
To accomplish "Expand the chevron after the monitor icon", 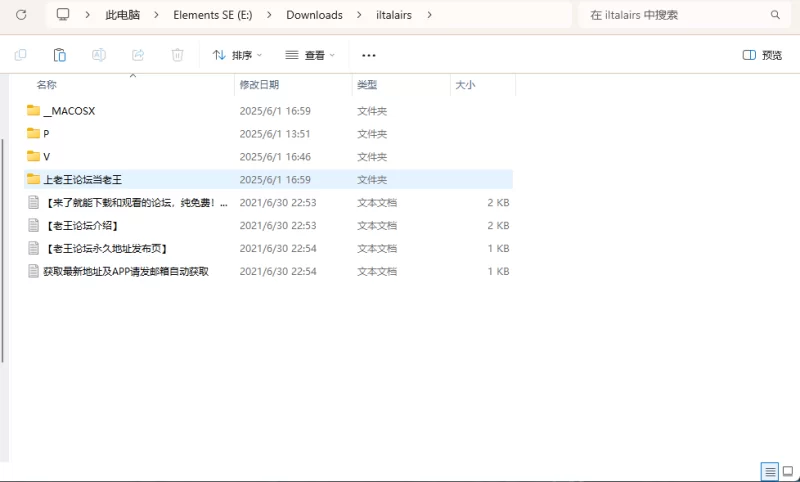I will click(88, 15).
